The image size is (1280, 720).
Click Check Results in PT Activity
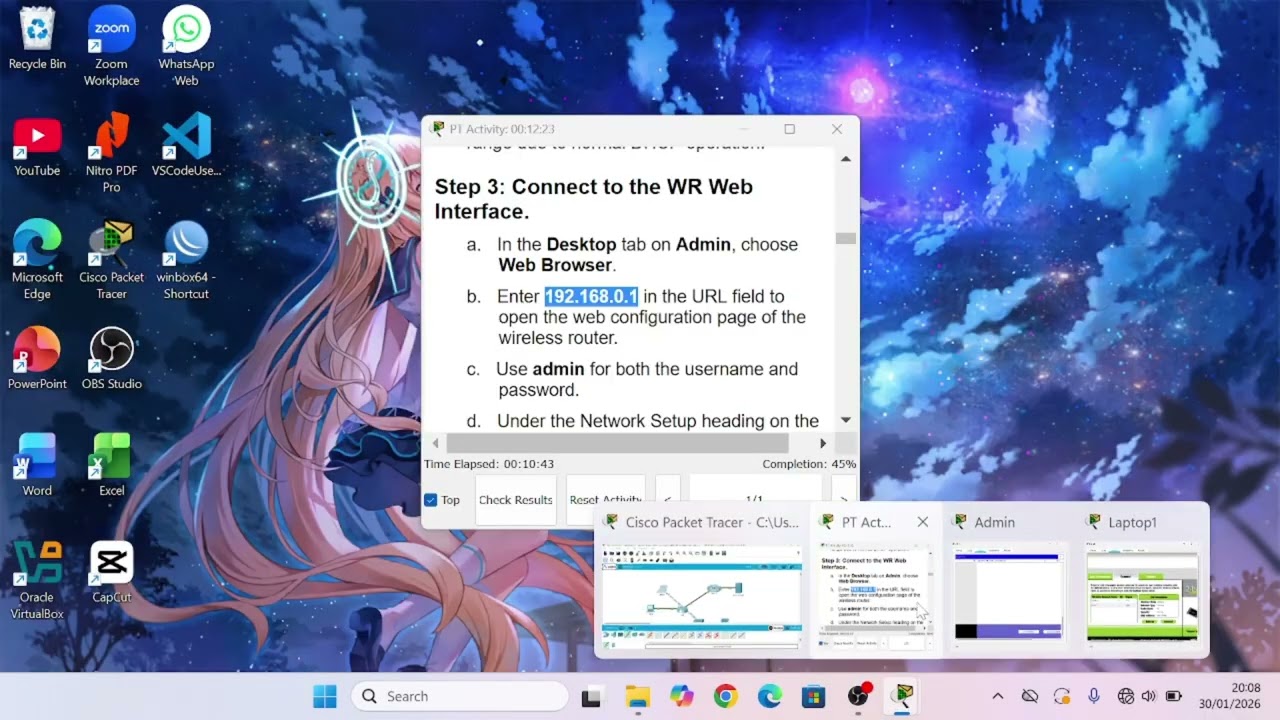[x=516, y=500]
